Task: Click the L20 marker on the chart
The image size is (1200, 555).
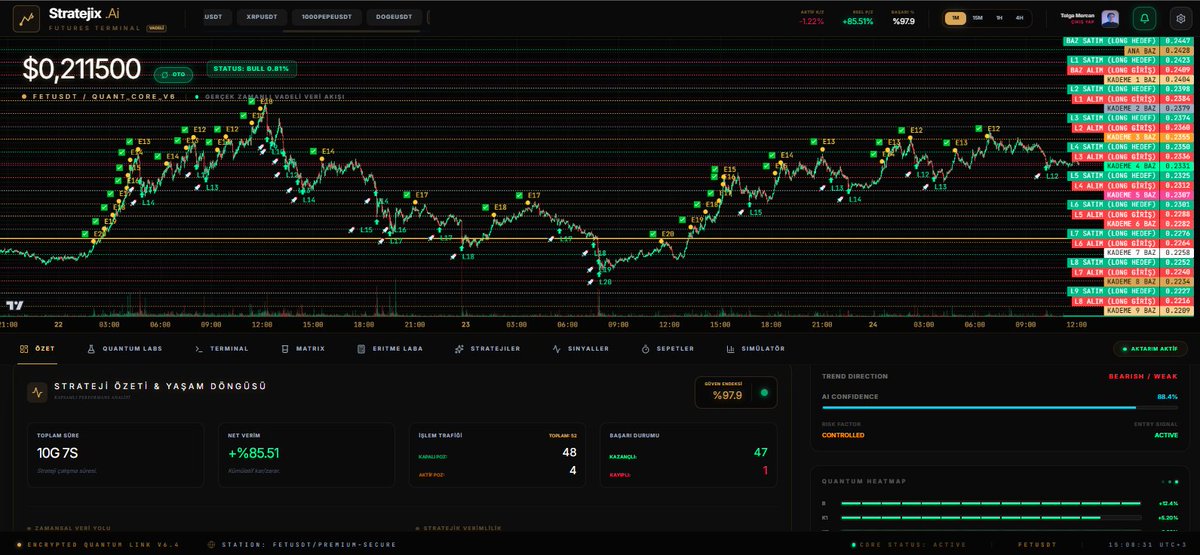Action: (605, 282)
